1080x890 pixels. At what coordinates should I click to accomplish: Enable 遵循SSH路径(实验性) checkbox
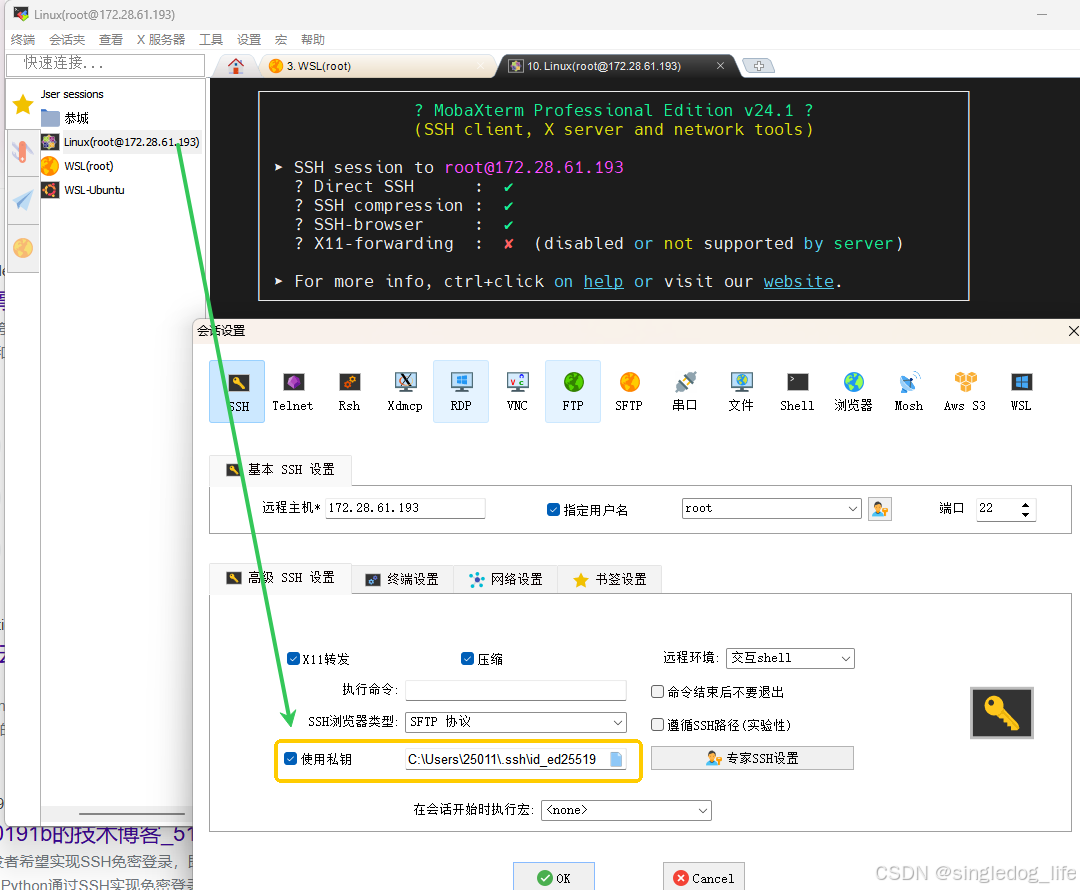point(657,725)
